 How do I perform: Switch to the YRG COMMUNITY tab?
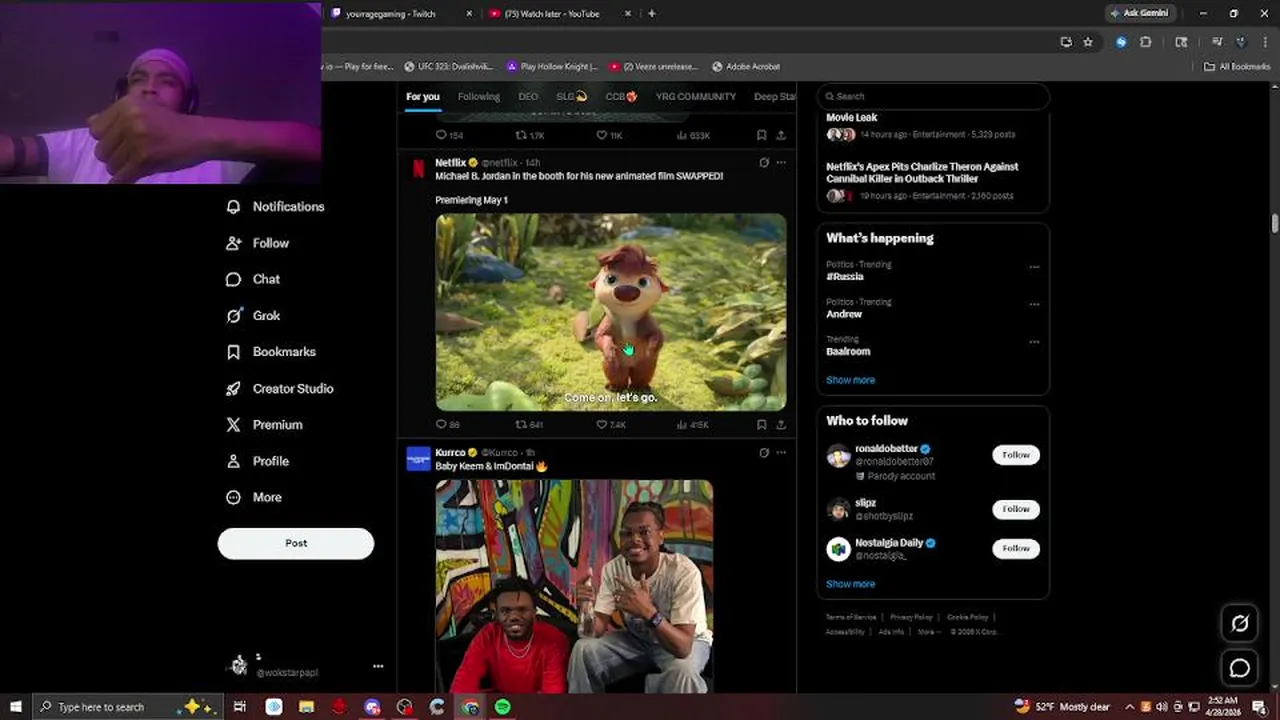696,96
